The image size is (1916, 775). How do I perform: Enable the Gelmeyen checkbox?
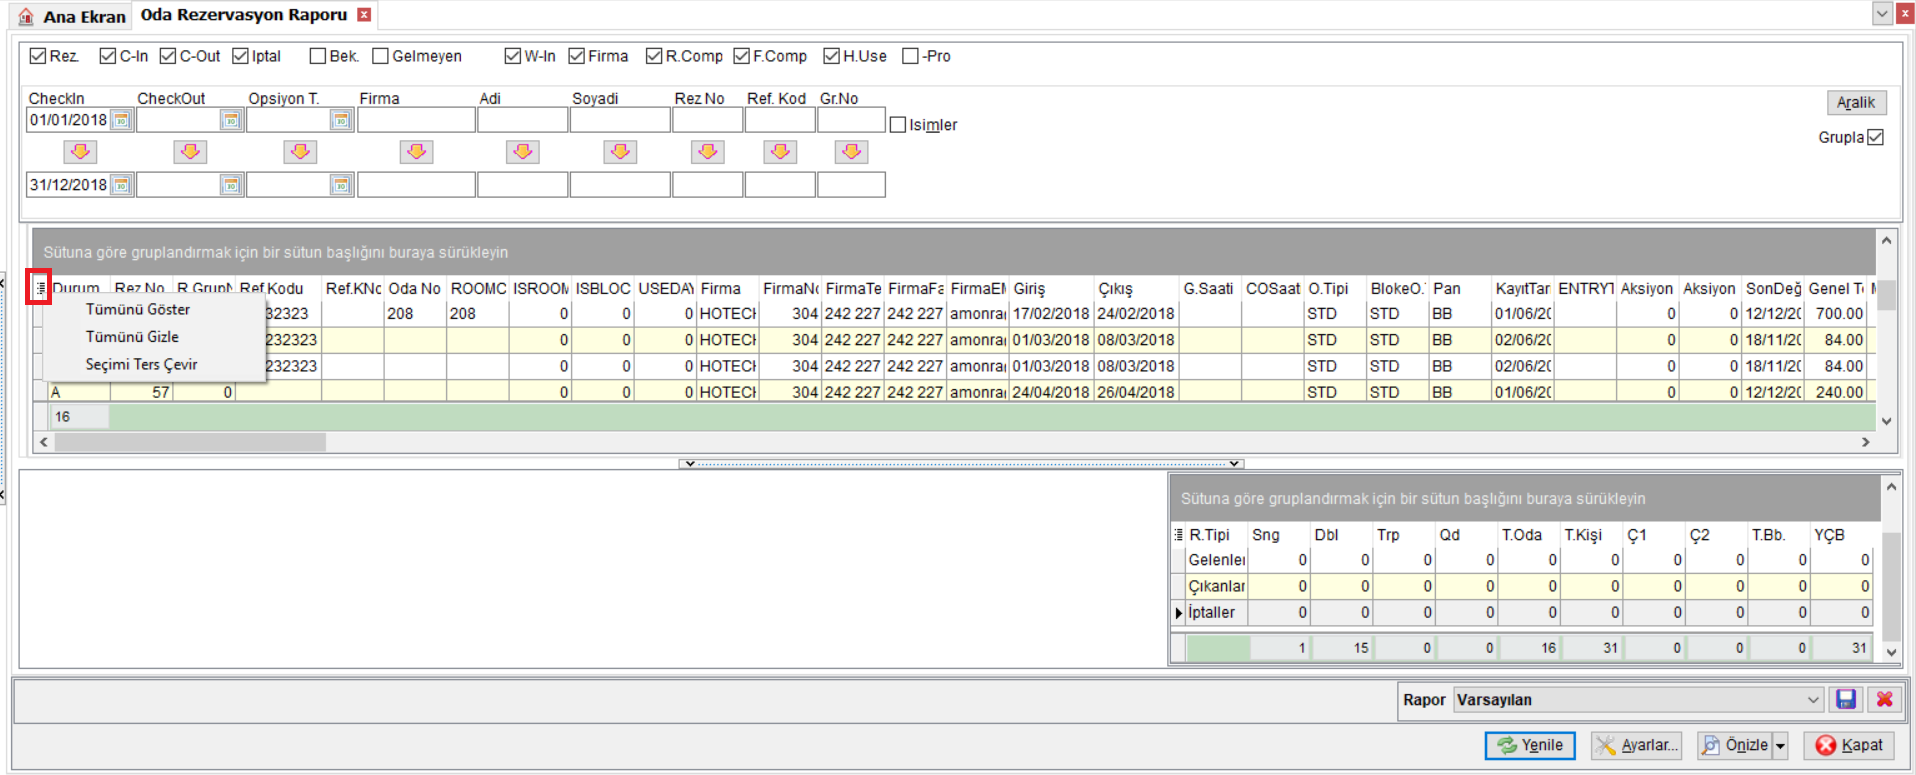[380, 56]
